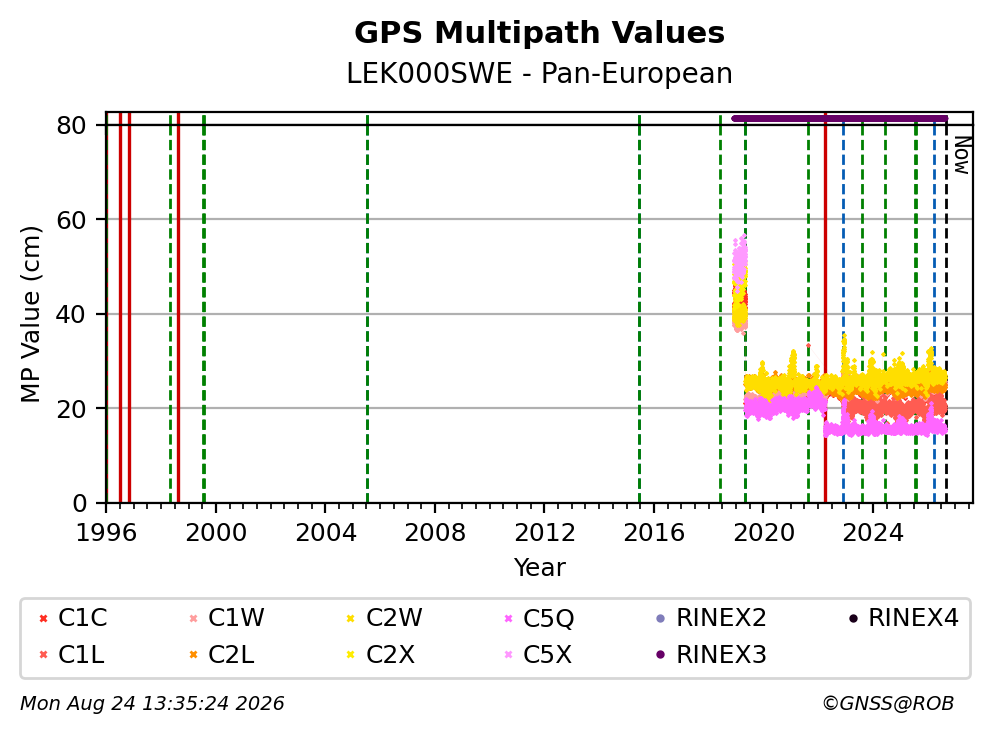This screenshot has height=734, width=992.
Task: Click the magenta C5Q legend marker
Action: click(x=509, y=618)
